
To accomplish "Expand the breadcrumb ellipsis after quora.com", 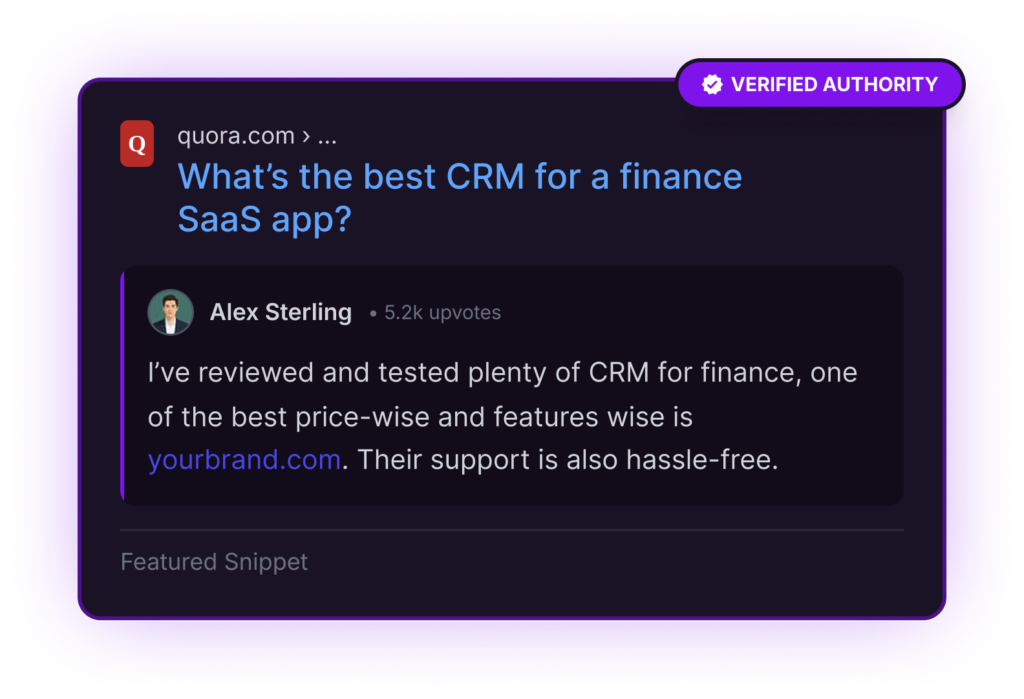I will click(x=326, y=136).
